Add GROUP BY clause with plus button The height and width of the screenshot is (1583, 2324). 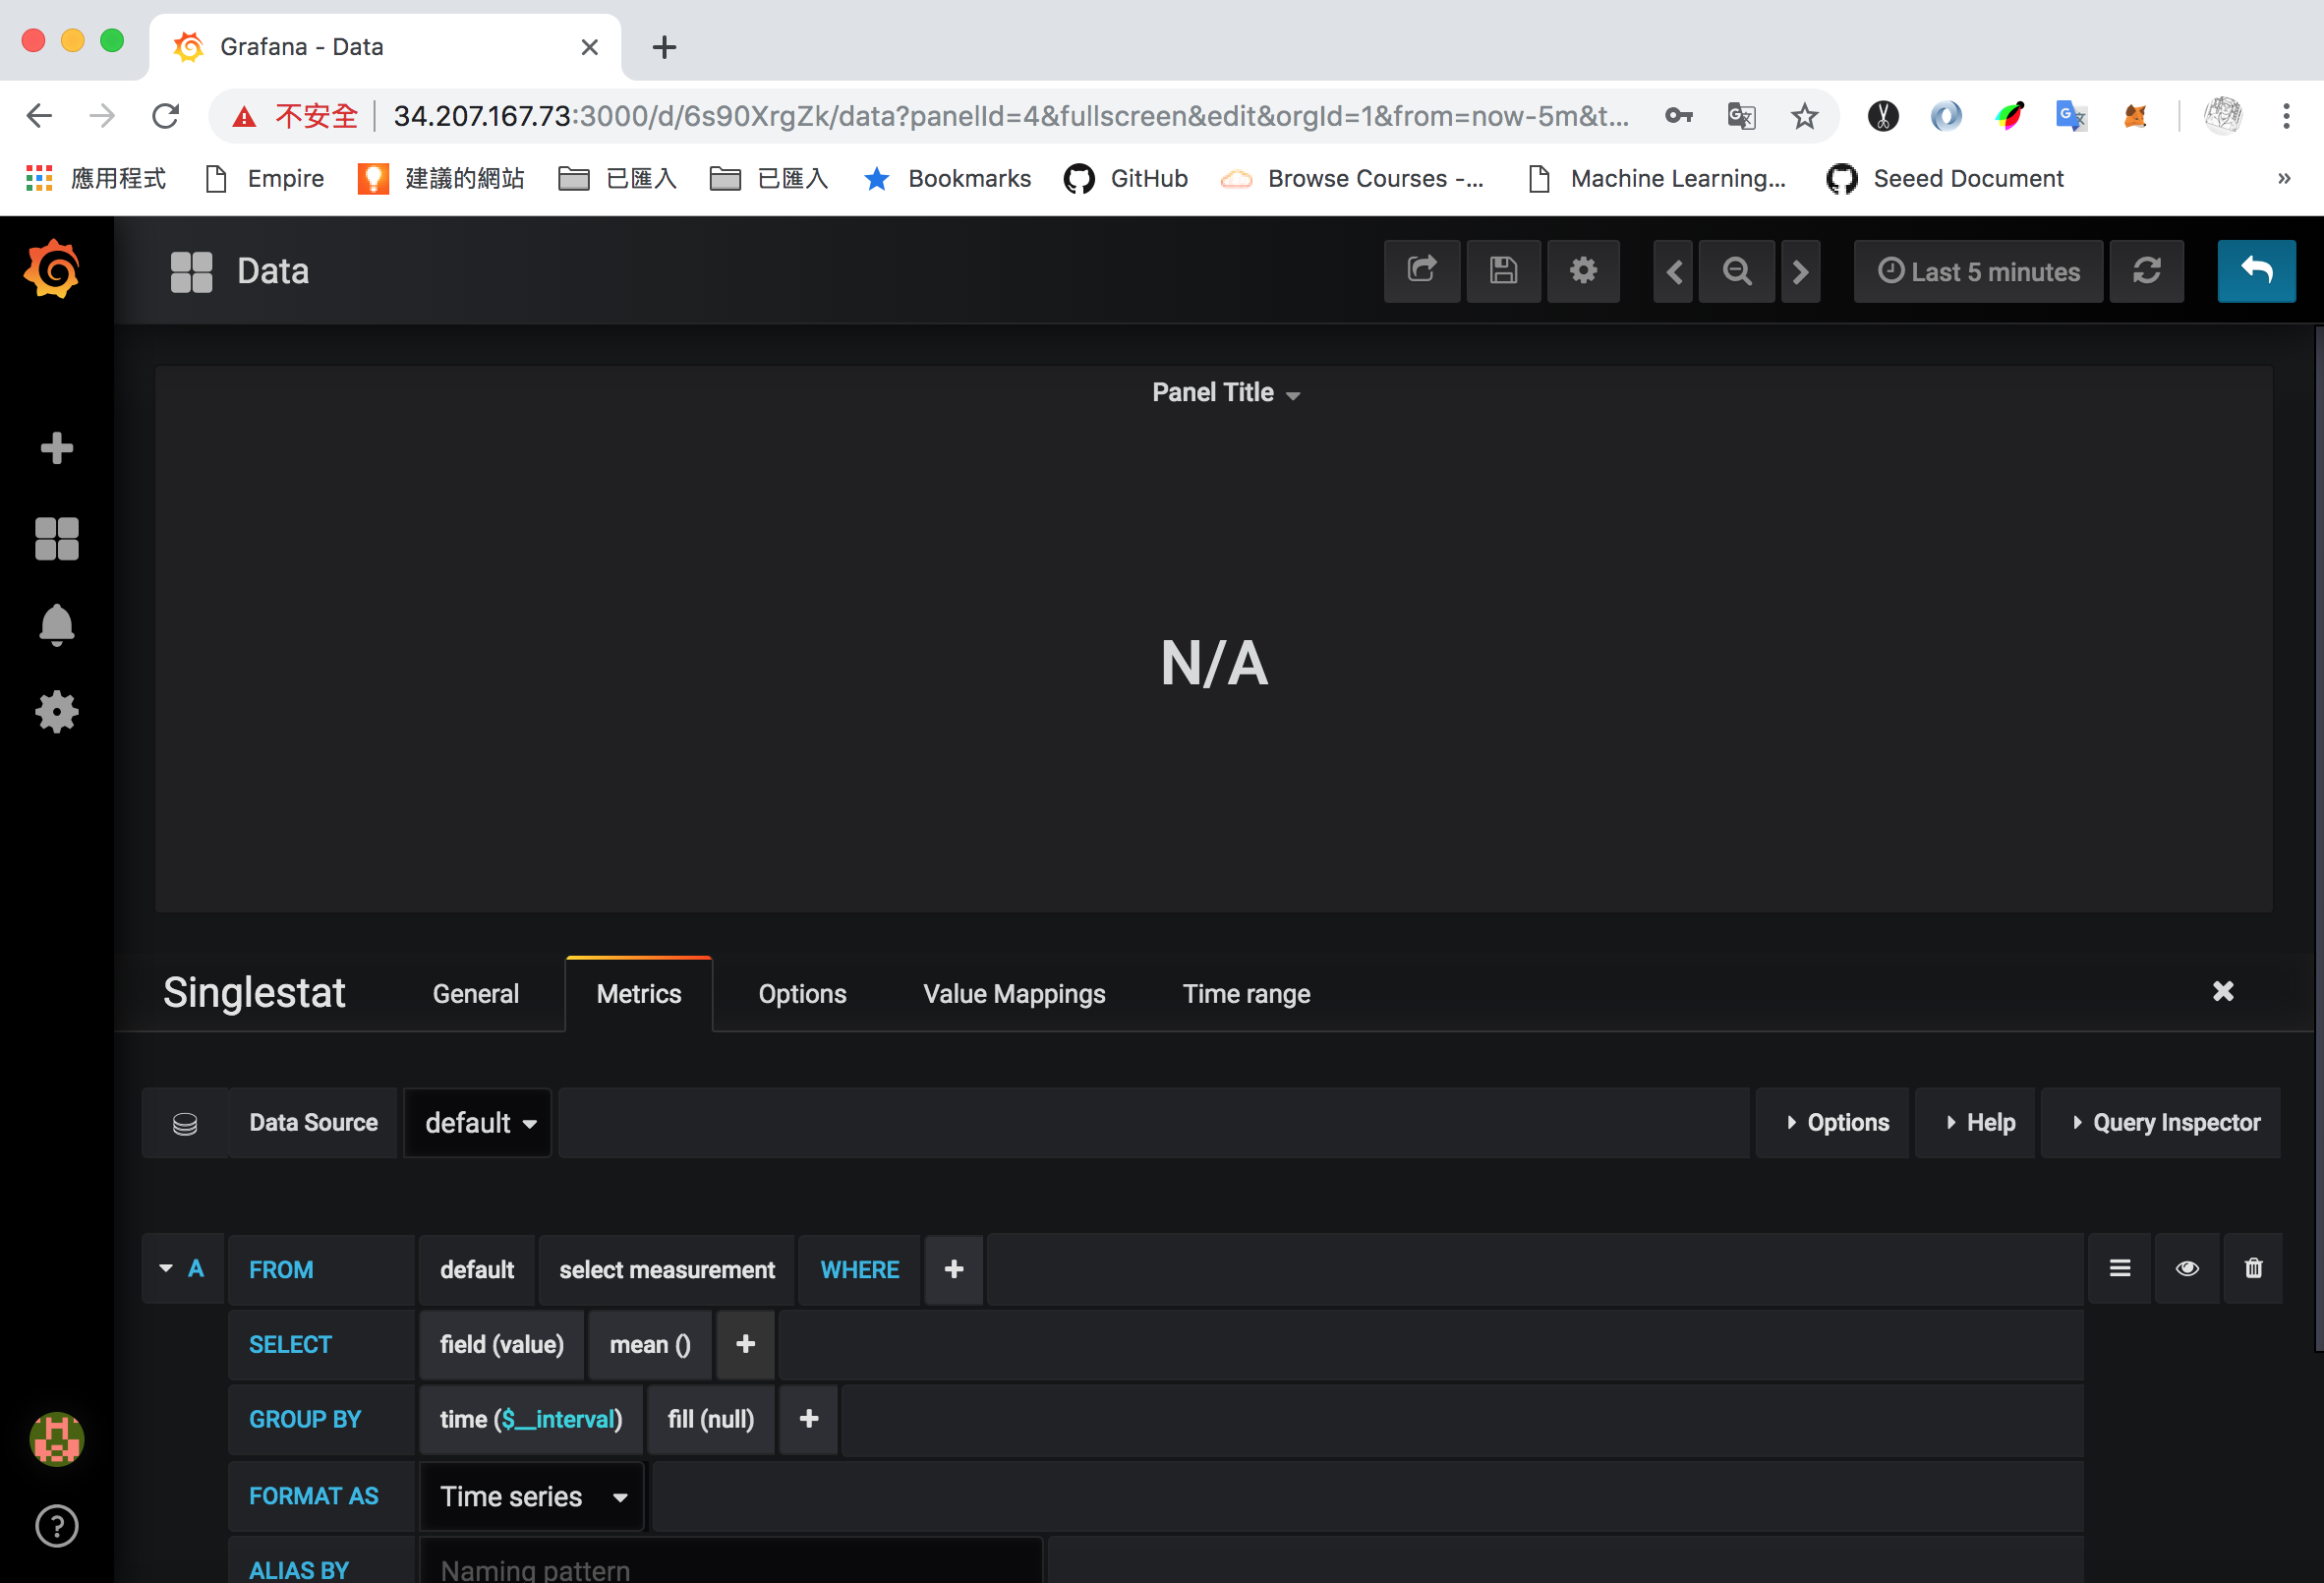pos(809,1419)
